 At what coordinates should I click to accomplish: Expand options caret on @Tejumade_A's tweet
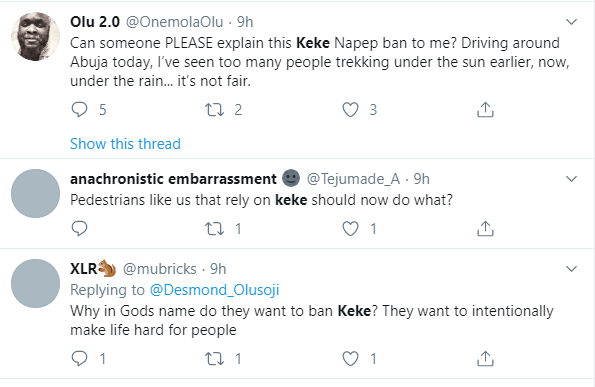click(x=571, y=179)
